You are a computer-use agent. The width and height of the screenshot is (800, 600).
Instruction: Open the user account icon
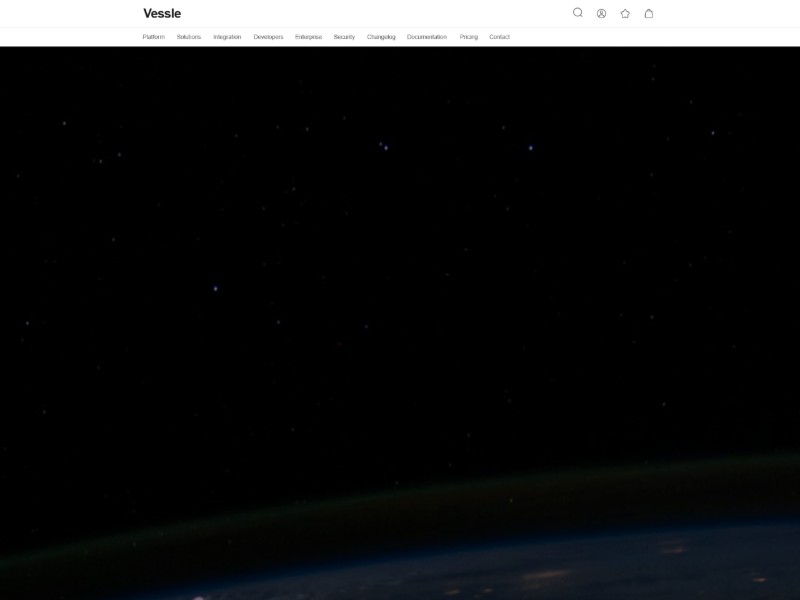click(601, 13)
